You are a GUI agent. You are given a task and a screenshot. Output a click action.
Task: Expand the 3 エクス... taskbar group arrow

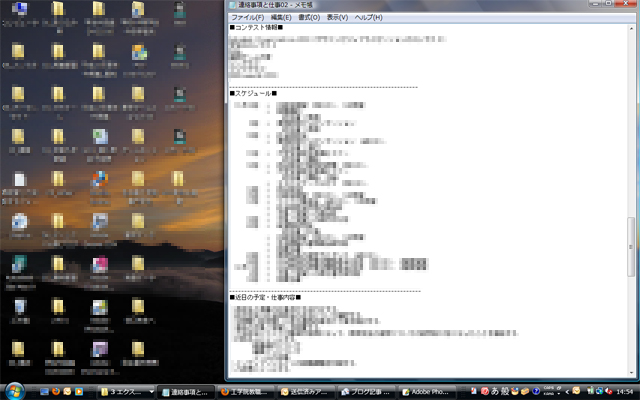(x=151, y=392)
